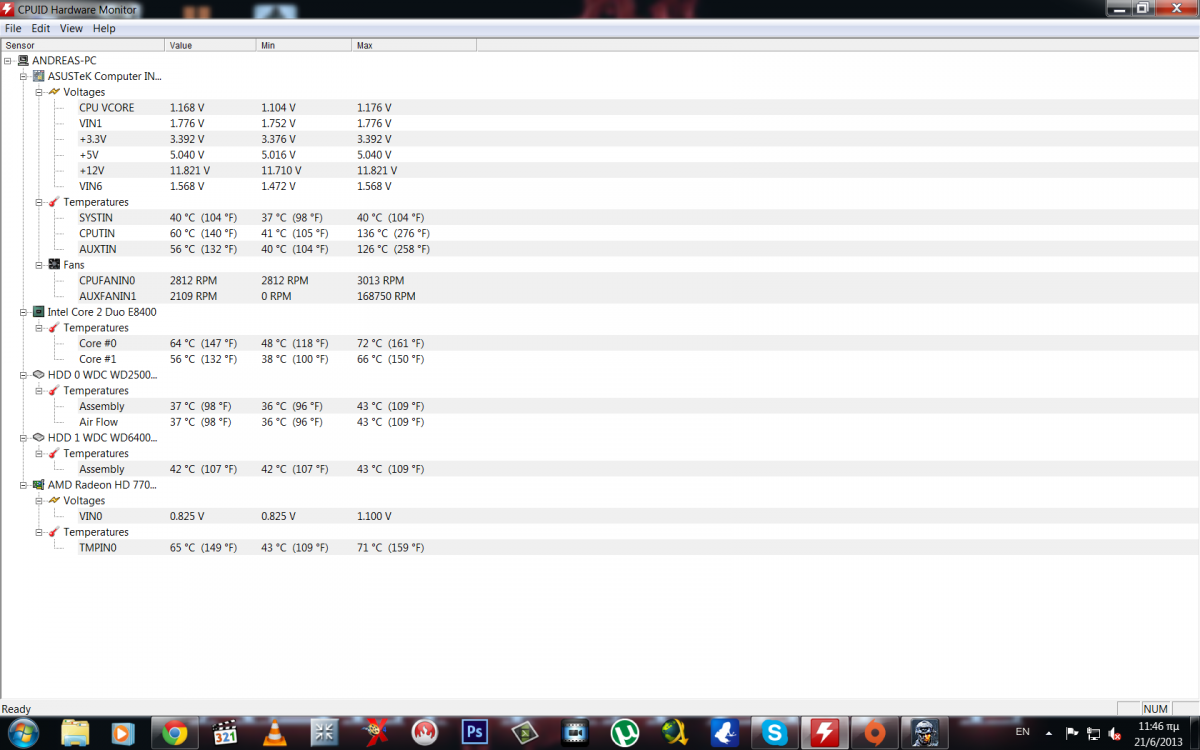Collapse the ASUSTeK Computer node

click(23, 76)
